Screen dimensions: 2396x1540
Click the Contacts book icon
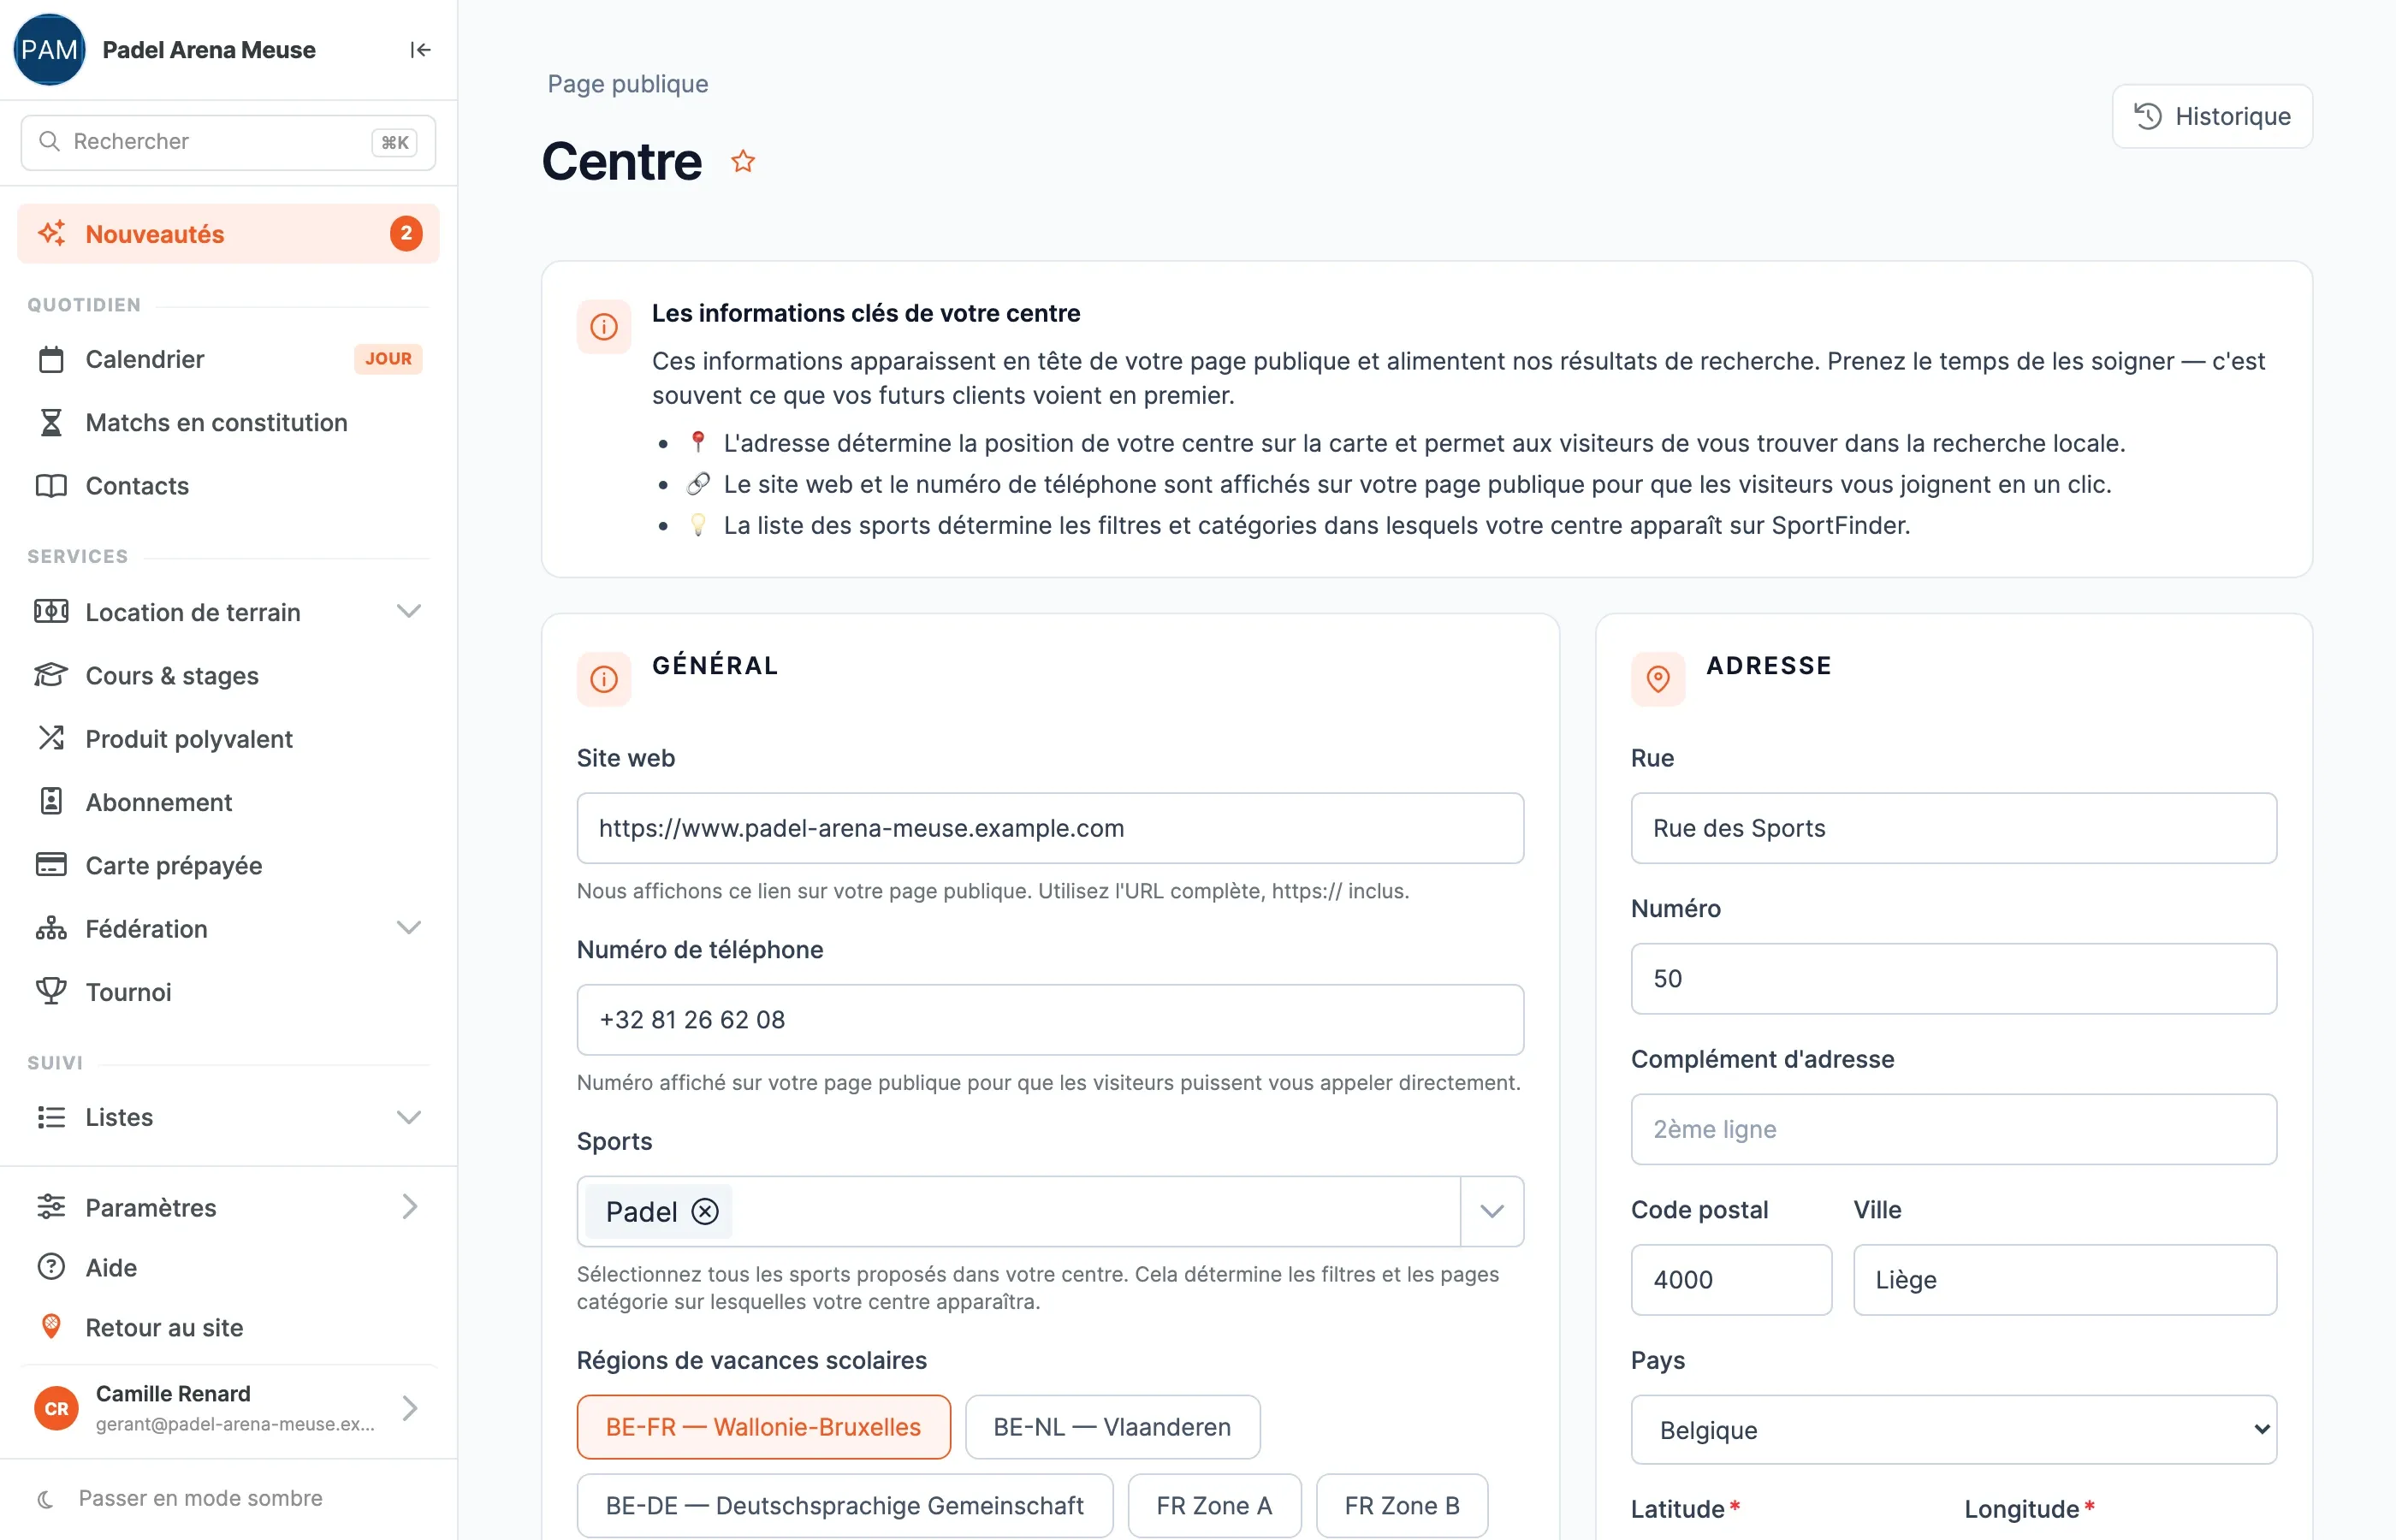click(51, 485)
